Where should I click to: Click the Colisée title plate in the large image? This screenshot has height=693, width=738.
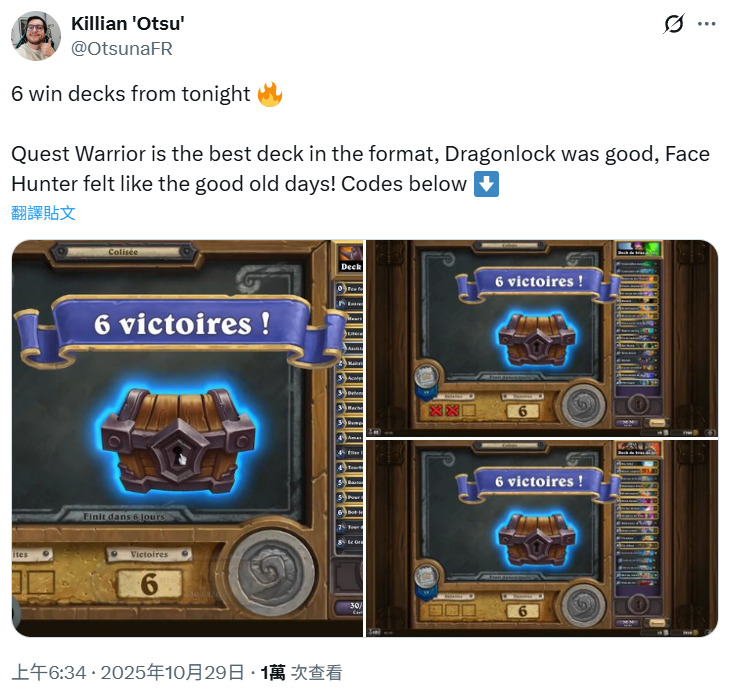123,252
